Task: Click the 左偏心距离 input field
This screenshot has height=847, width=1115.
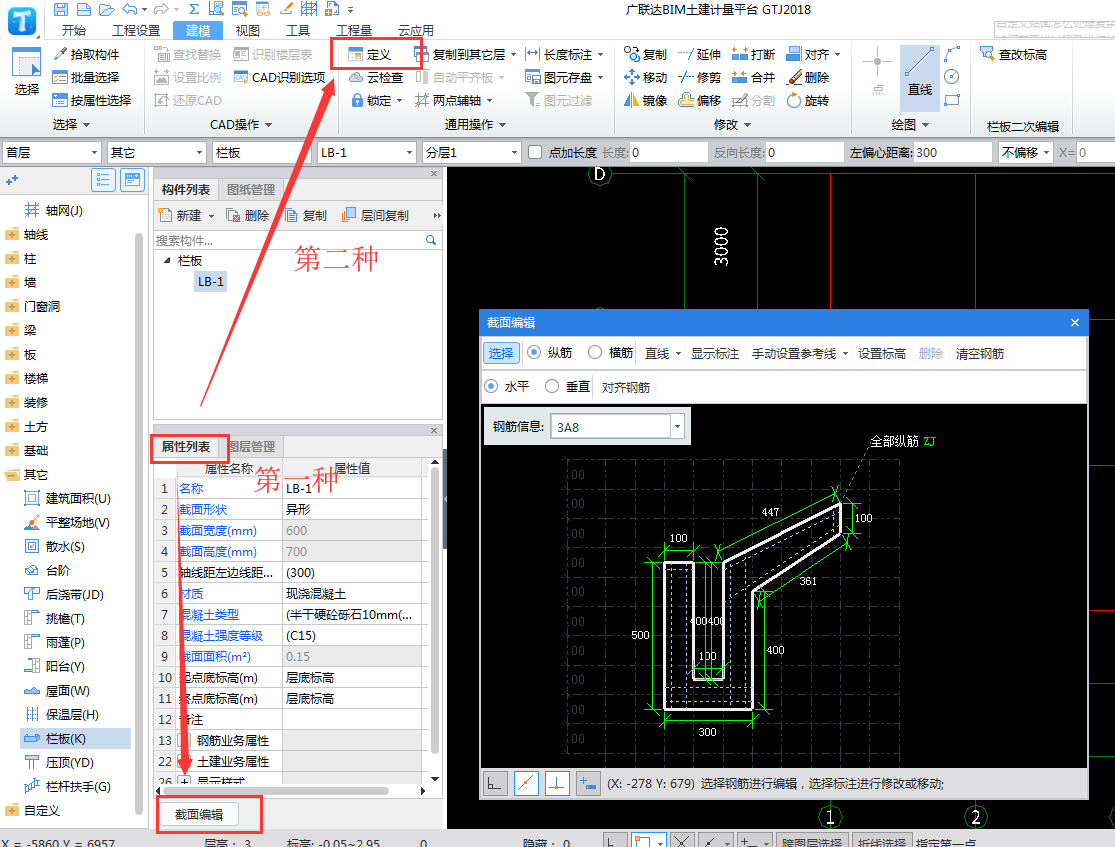Action: click(x=952, y=152)
